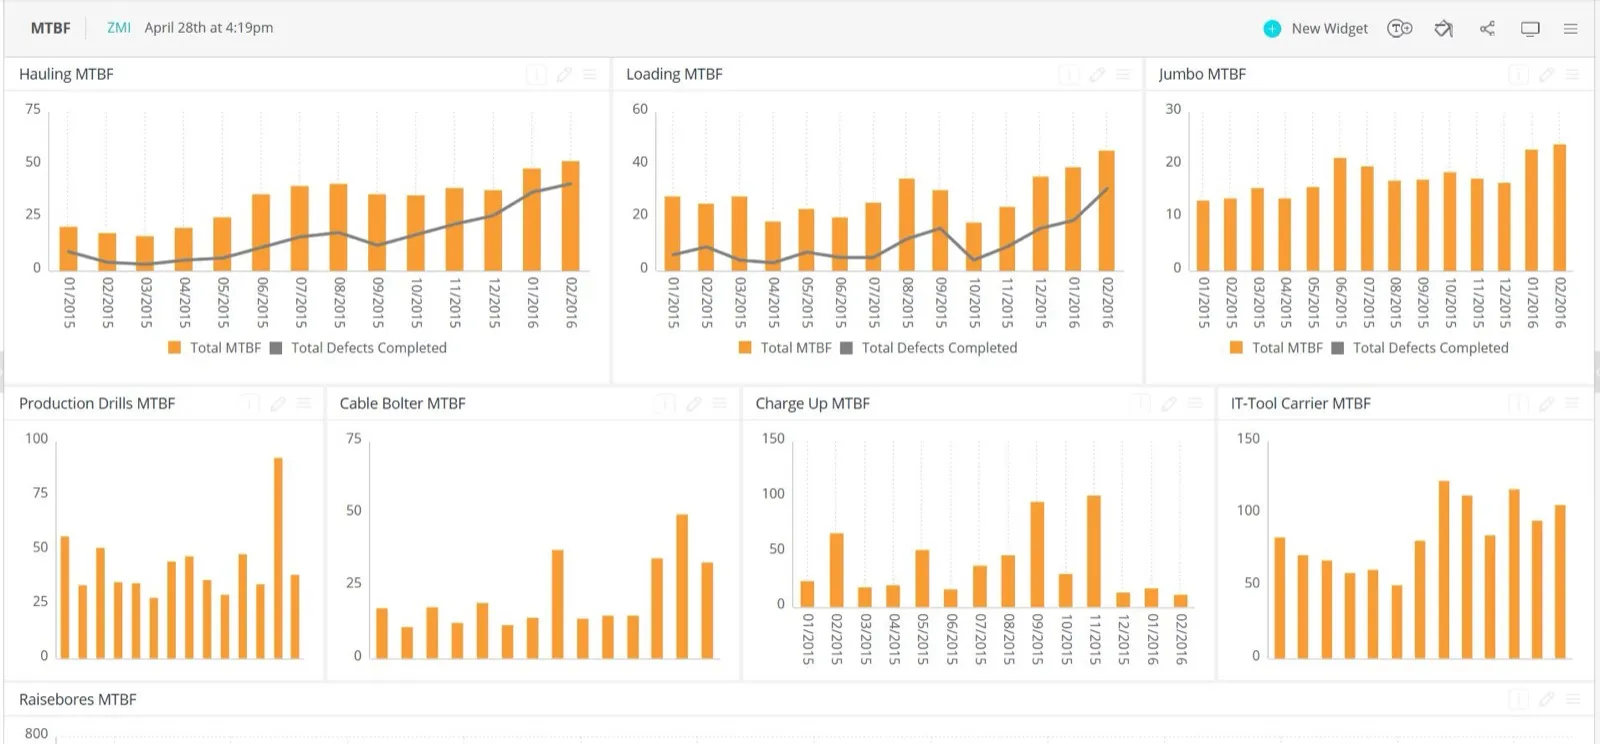
Task: Show info for the Loading MTBF widget
Action: click(1069, 75)
